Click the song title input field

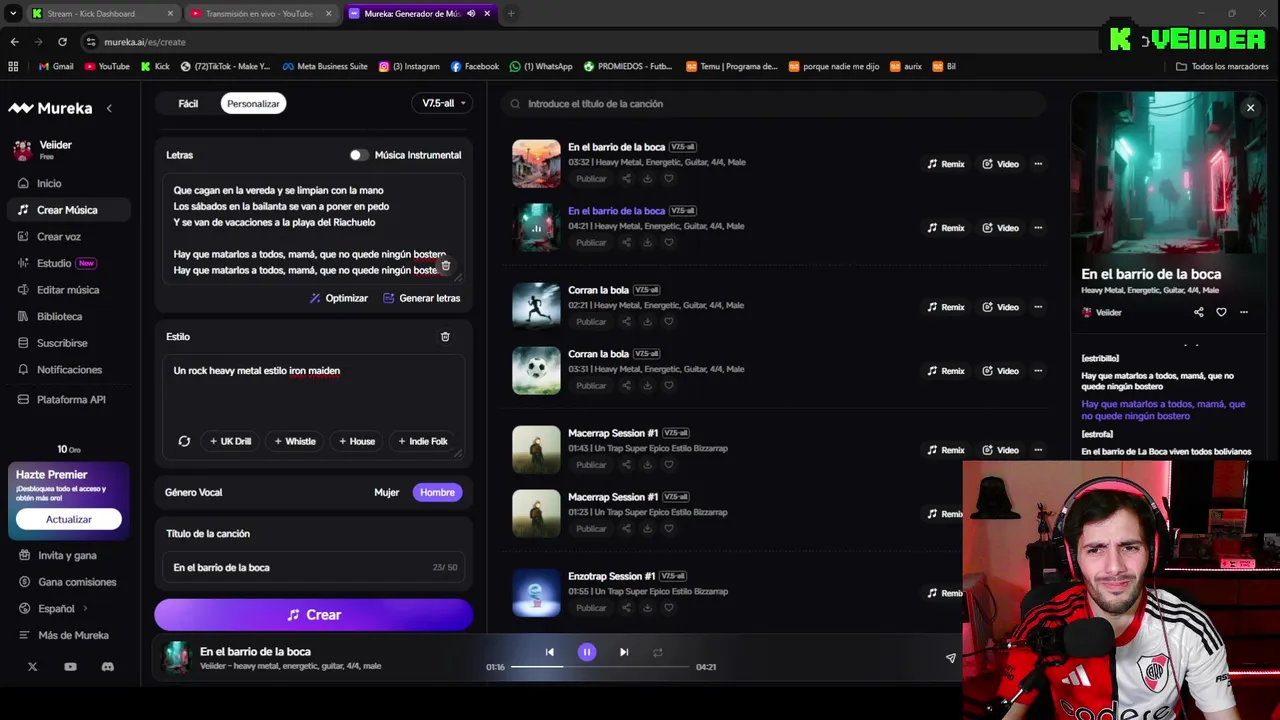pyautogui.click(x=315, y=567)
